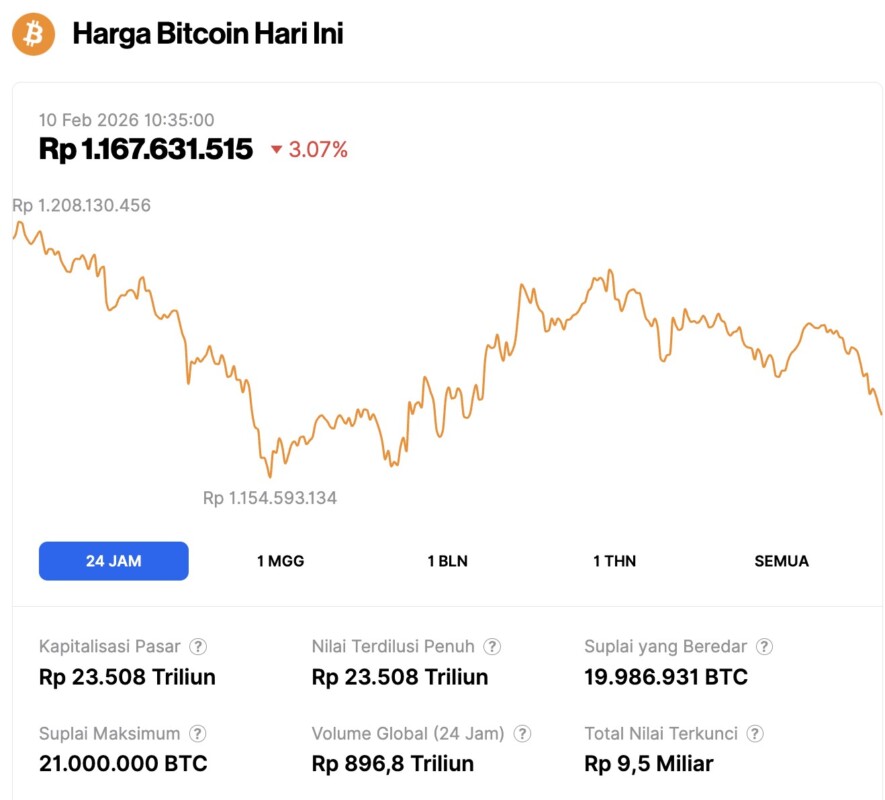Click the lowest price label Rp 1.154.593.134
This screenshot has height=800, width=885.
[269, 498]
